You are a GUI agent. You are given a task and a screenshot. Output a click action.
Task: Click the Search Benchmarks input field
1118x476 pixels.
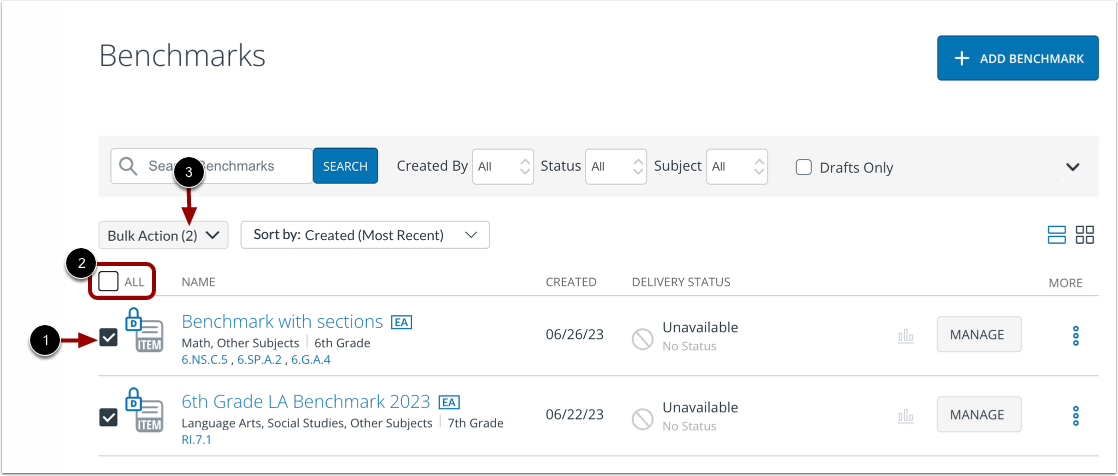[212, 166]
